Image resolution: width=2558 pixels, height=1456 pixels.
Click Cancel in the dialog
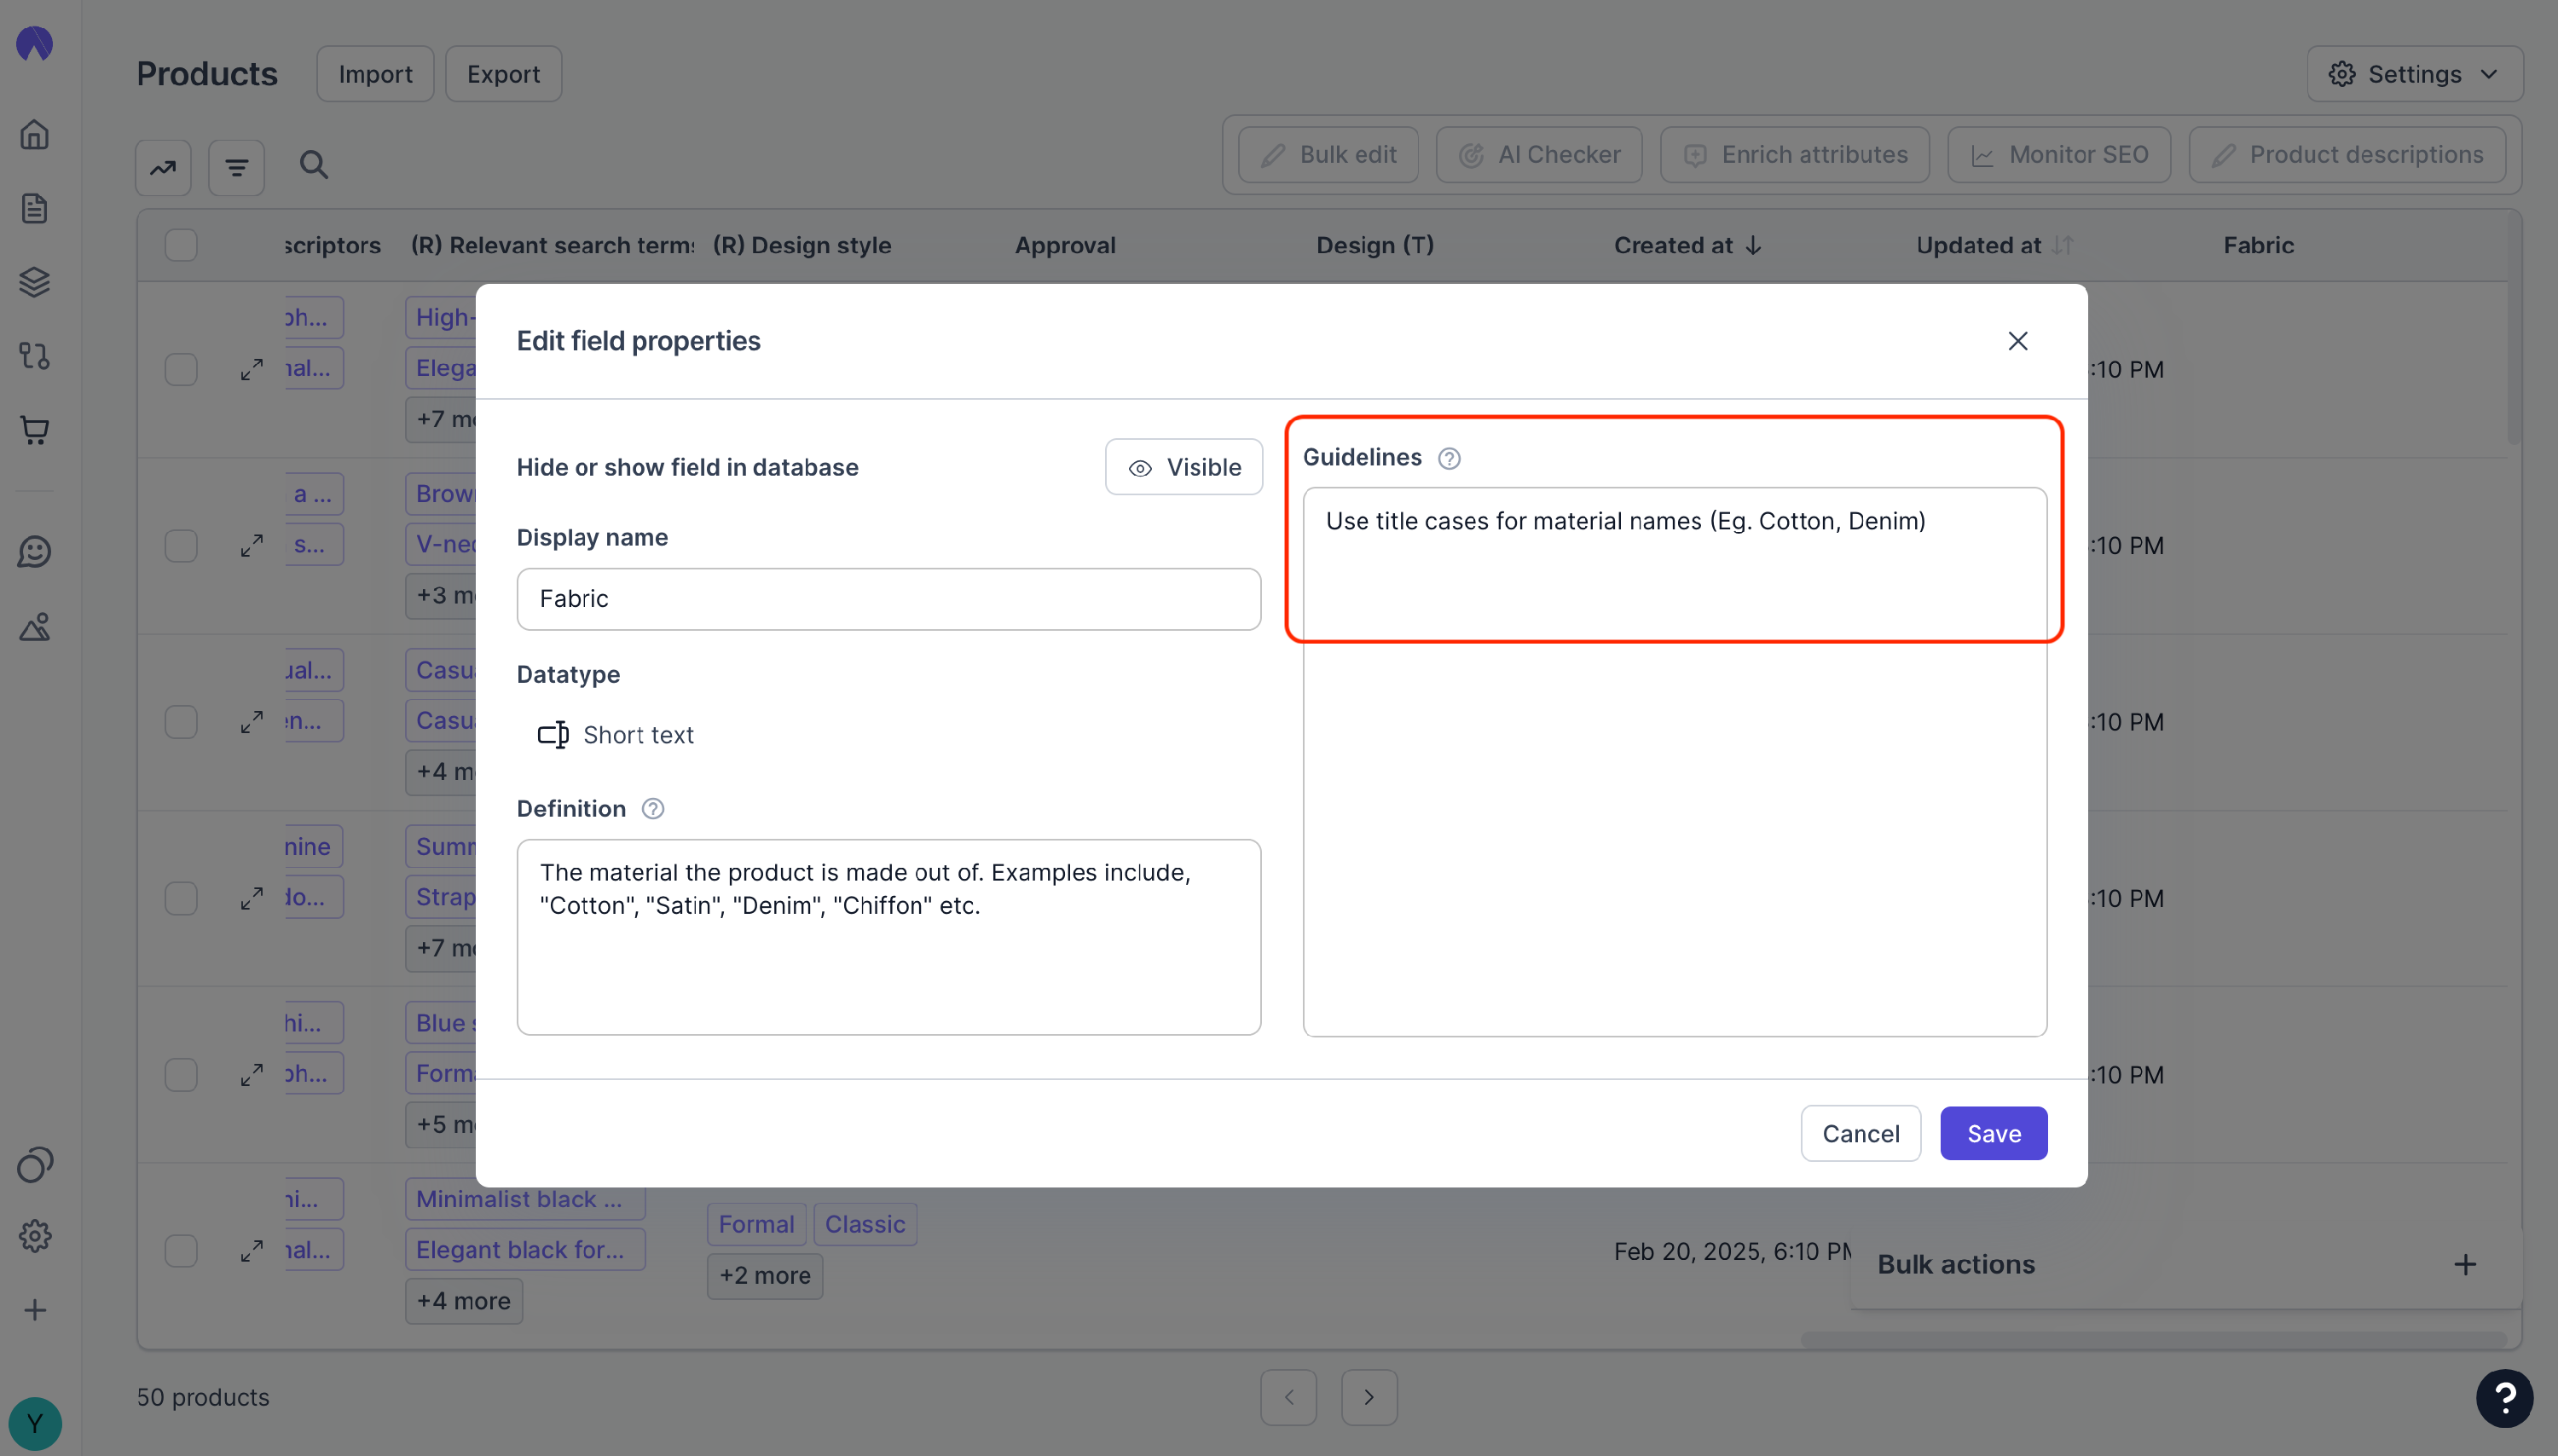point(1860,1133)
